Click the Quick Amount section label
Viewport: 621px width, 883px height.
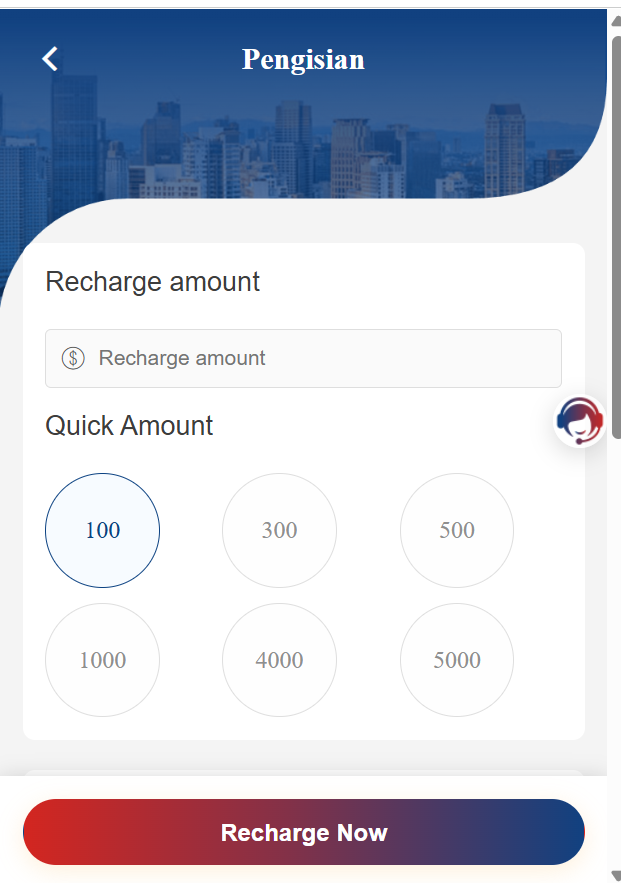(x=129, y=426)
